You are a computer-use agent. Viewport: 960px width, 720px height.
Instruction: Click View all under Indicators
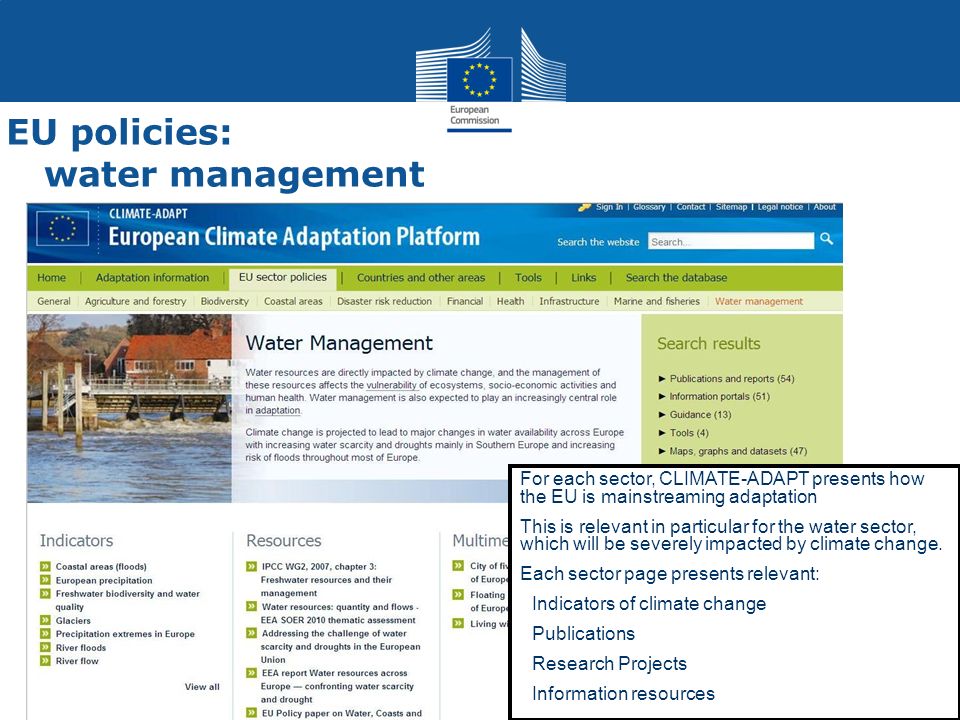[202, 687]
